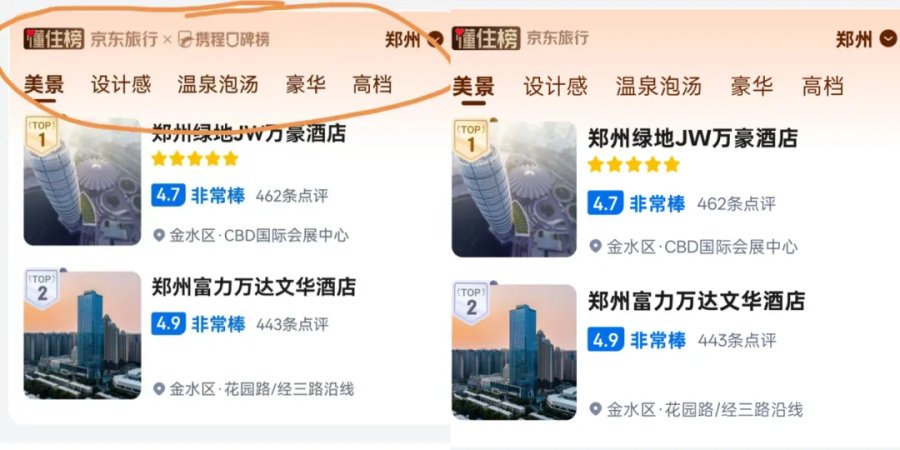Viewport: 900px width, 450px height.
Task: Click the five-star rating in right screen
Action: click(x=633, y=165)
